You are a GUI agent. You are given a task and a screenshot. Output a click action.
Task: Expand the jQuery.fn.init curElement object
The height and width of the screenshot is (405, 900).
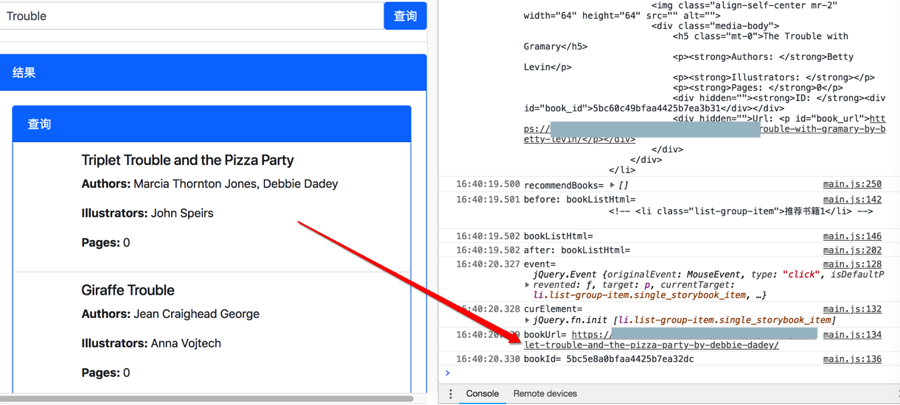[x=528, y=320]
